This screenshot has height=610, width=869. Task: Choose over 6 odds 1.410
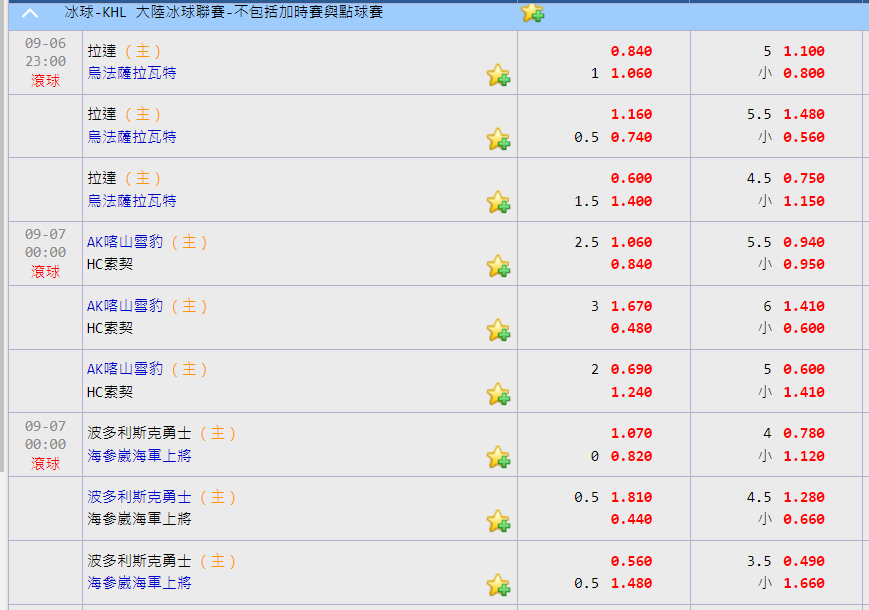[x=804, y=306]
